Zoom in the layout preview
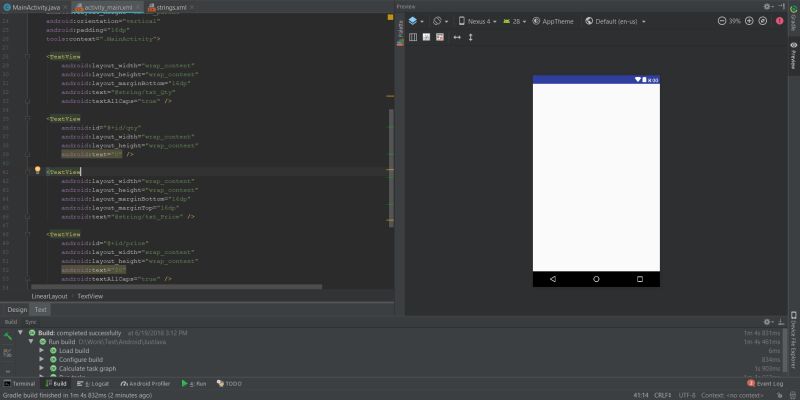This screenshot has height=400, width=800. click(x=749, y=21)
